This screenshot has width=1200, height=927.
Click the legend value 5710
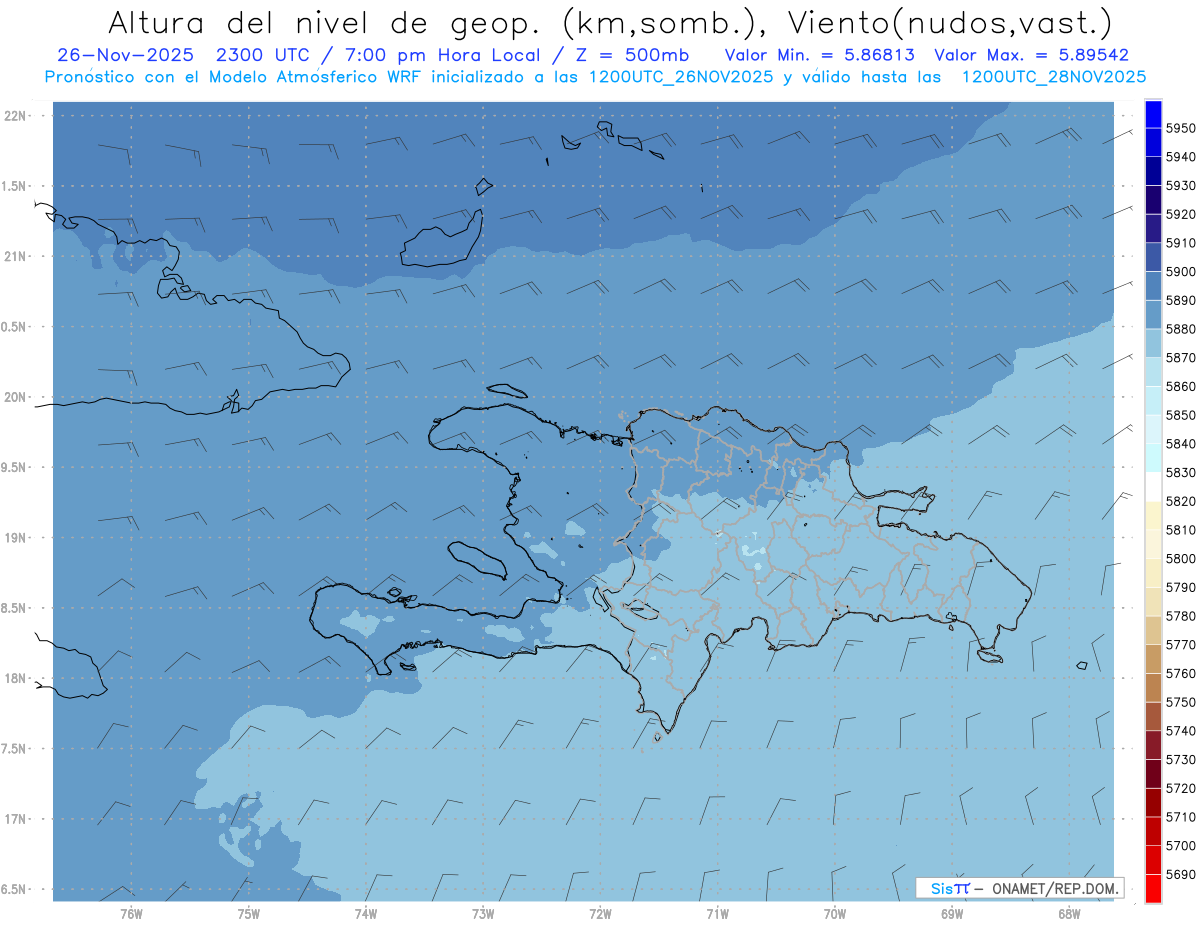(x=1180, y=817)
